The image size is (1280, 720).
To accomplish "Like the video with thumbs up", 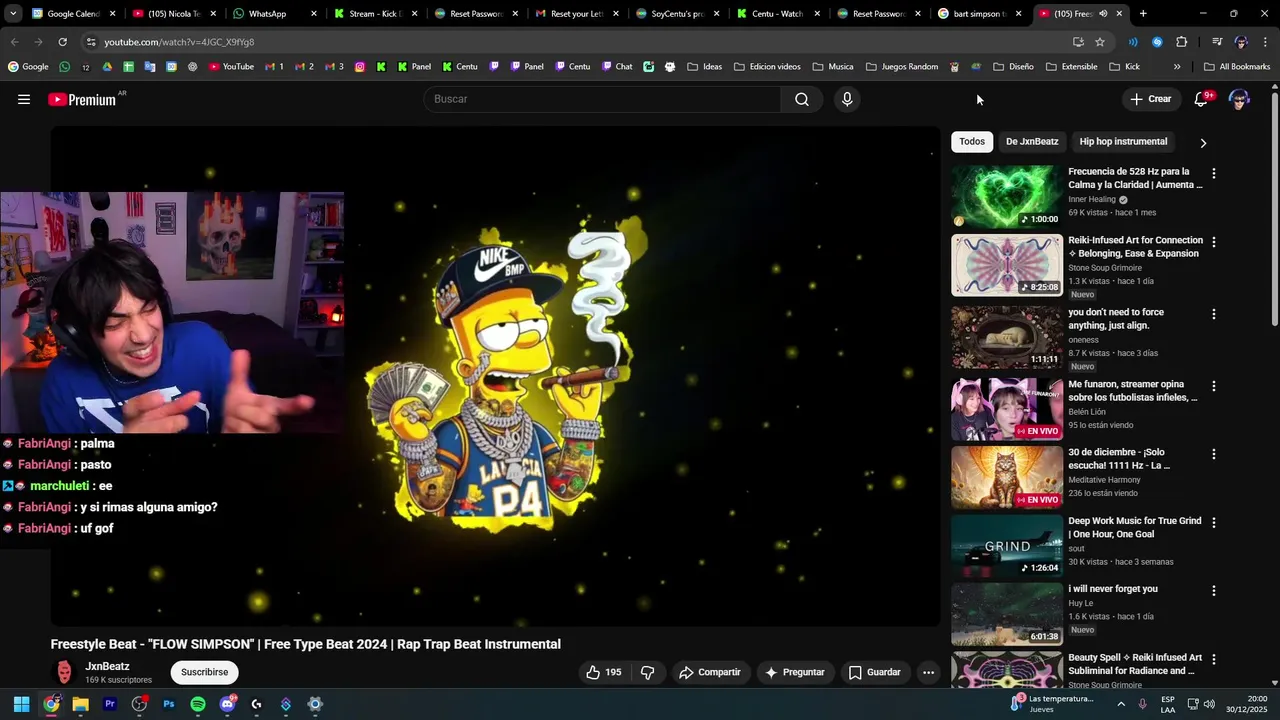I will click(x=604, y=672).
